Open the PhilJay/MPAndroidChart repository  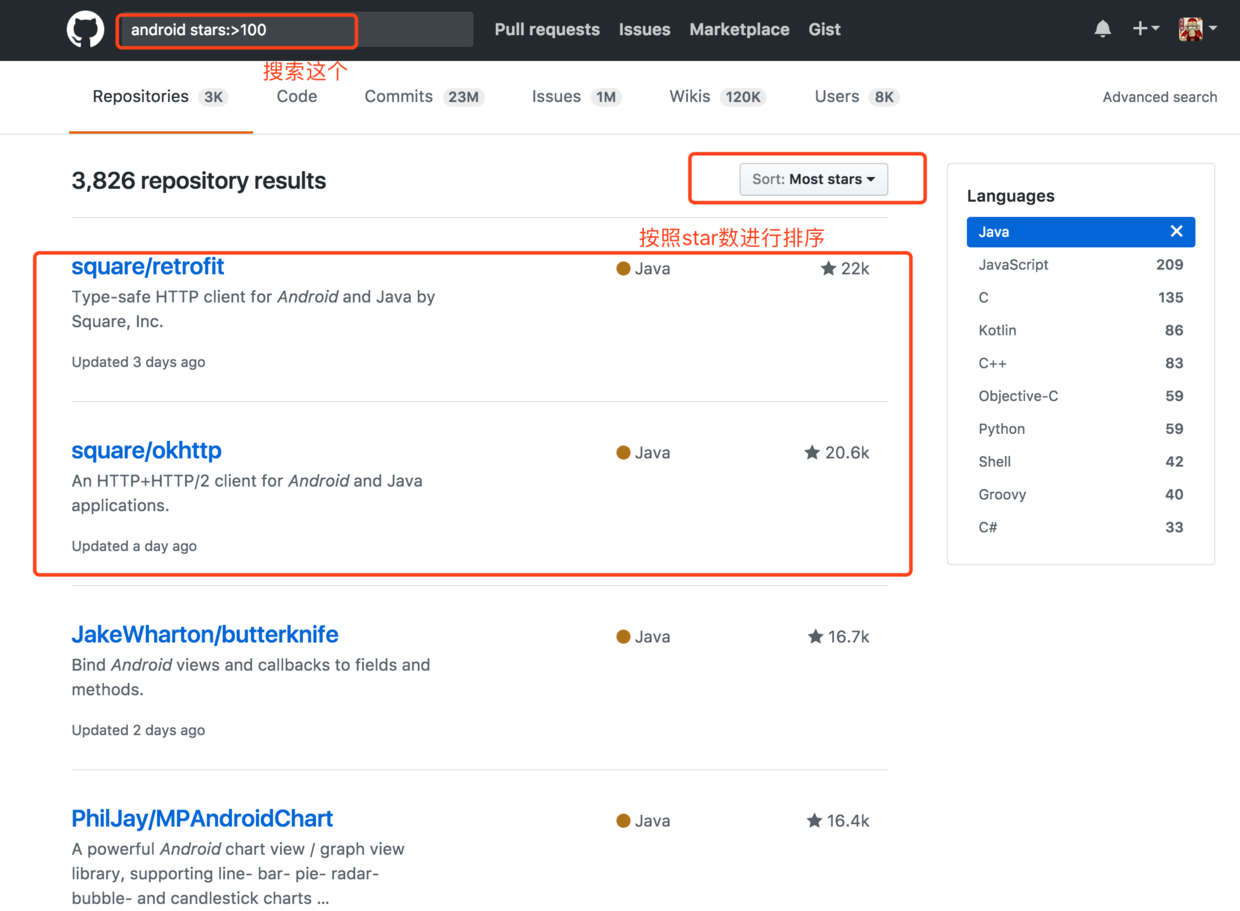[202, 819]
